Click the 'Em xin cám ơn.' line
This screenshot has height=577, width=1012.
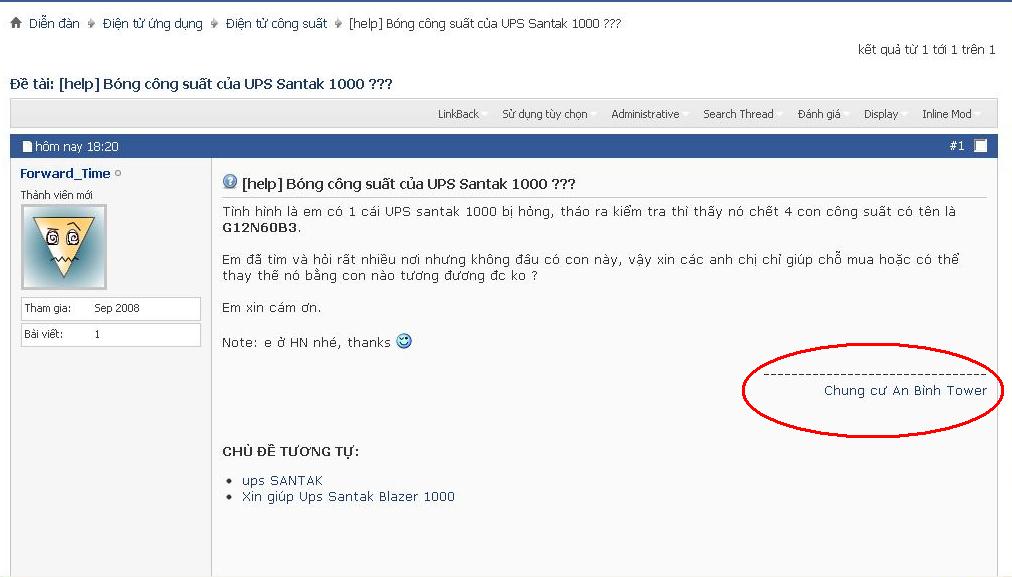pyautogui.click(x=271, y=308)
